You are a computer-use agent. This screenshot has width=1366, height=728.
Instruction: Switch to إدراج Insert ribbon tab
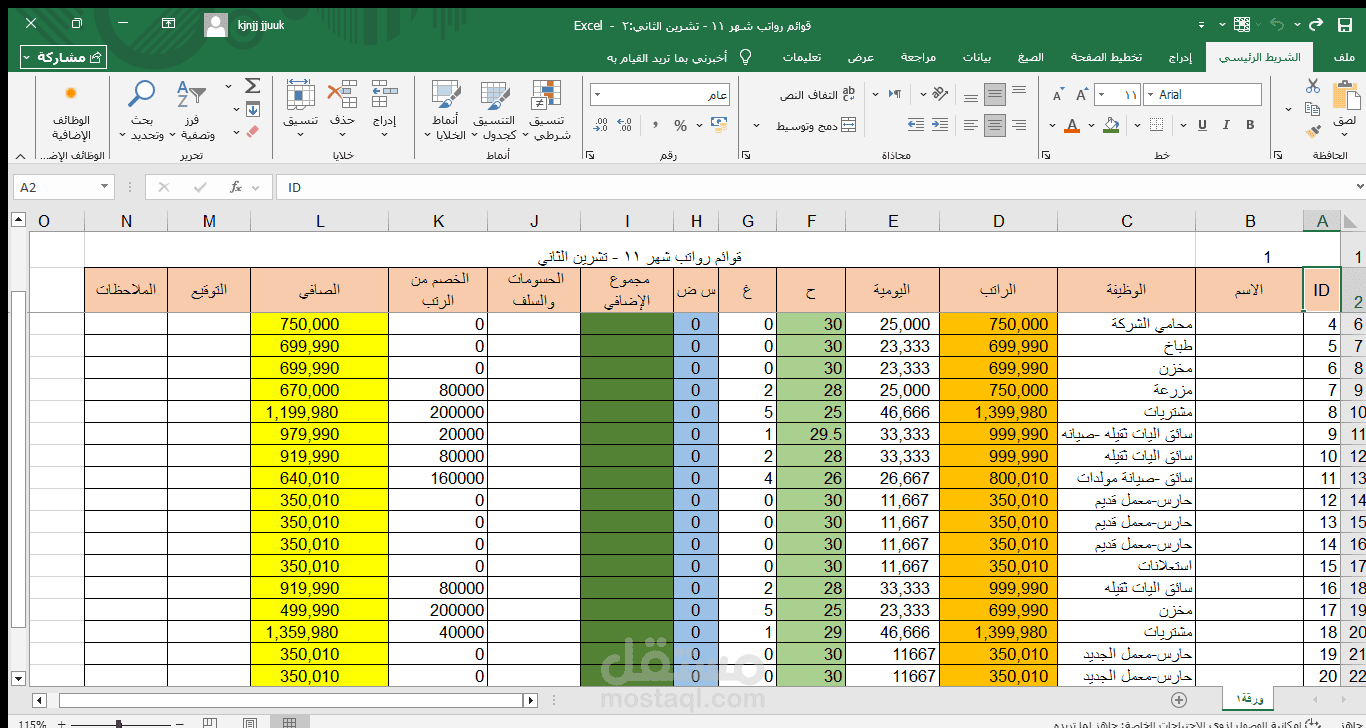pyautogui.click(x=1181, y=57)
